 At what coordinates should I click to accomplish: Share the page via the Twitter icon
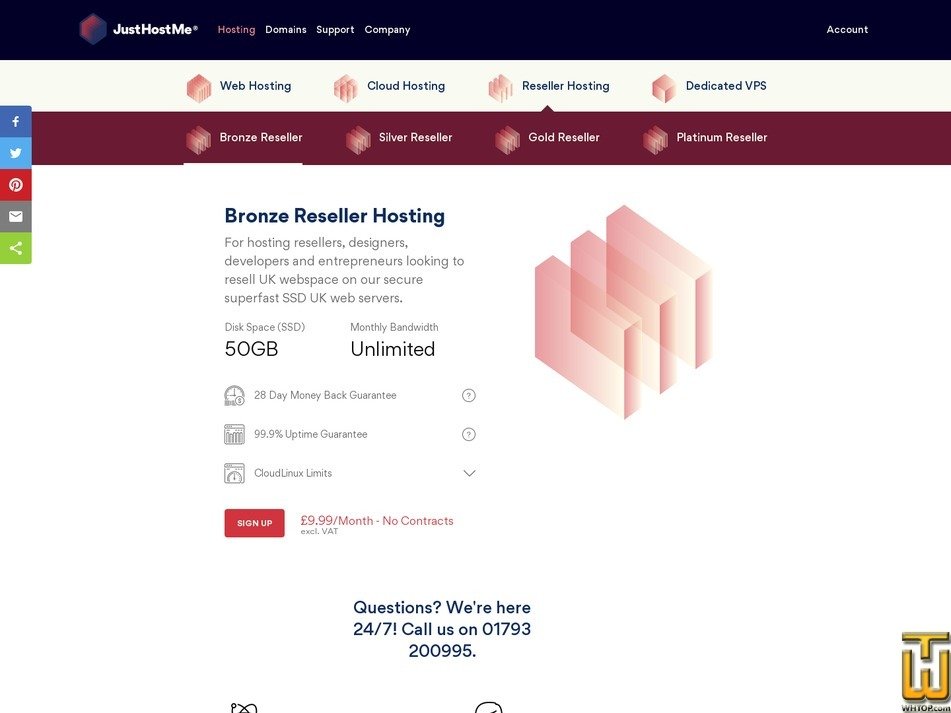pos(15,153)
